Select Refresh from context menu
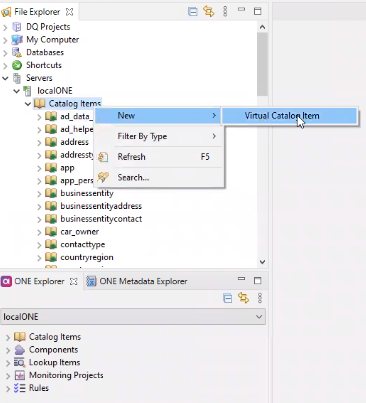This screenshot has width=366, height=403. [x=158, y=157]
